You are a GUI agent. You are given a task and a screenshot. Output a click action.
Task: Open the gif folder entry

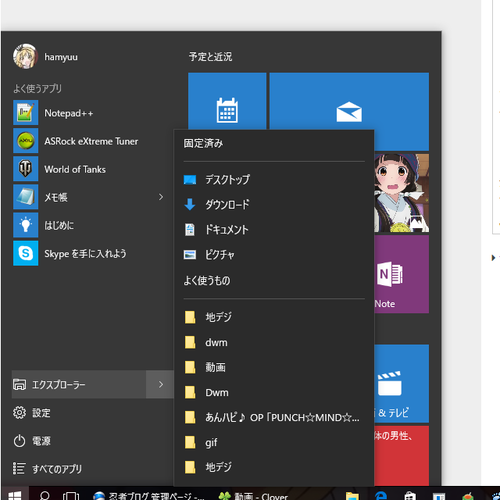[273, 442]
